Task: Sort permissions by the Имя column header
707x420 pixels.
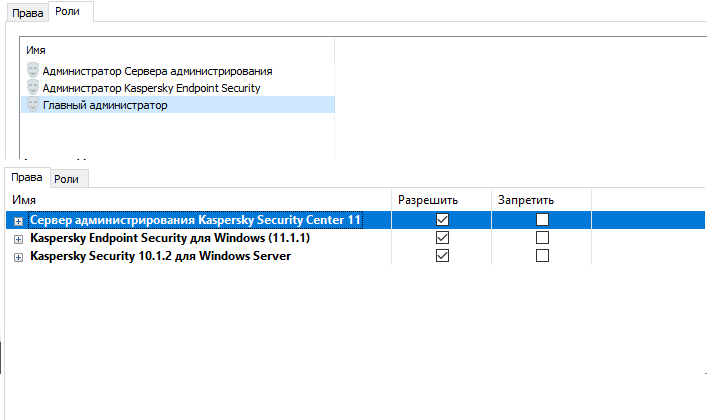Action: tap(24, 200)
